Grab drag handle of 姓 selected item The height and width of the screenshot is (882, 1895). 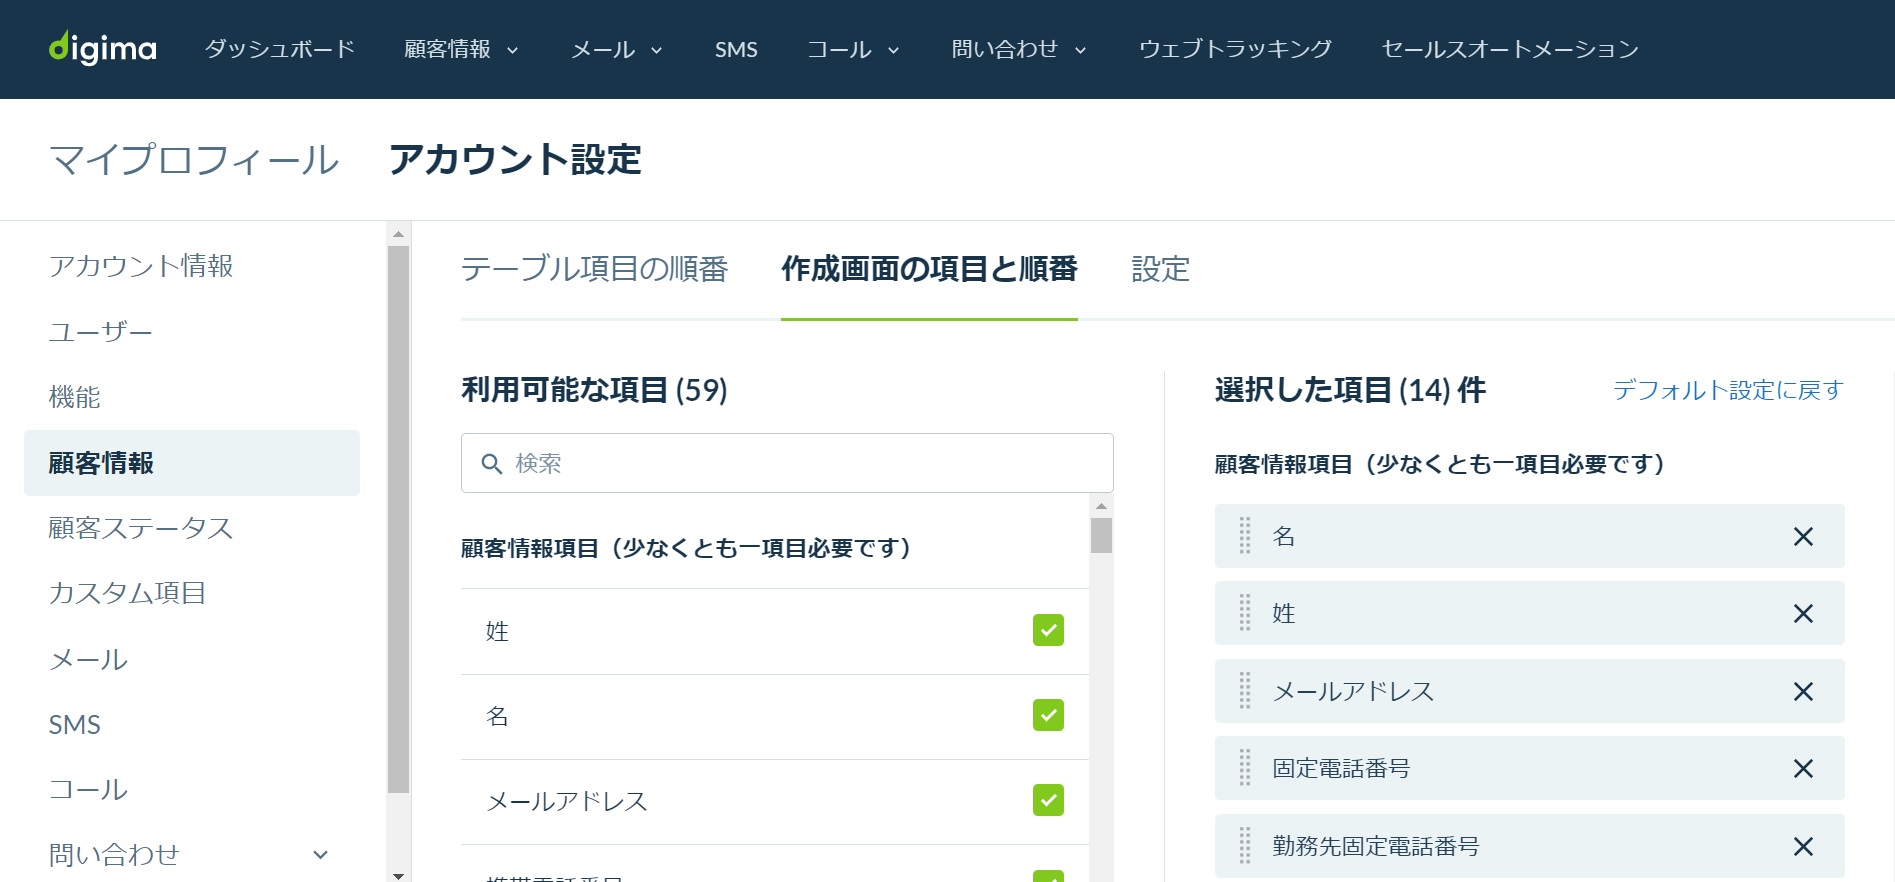point(1245,613)
